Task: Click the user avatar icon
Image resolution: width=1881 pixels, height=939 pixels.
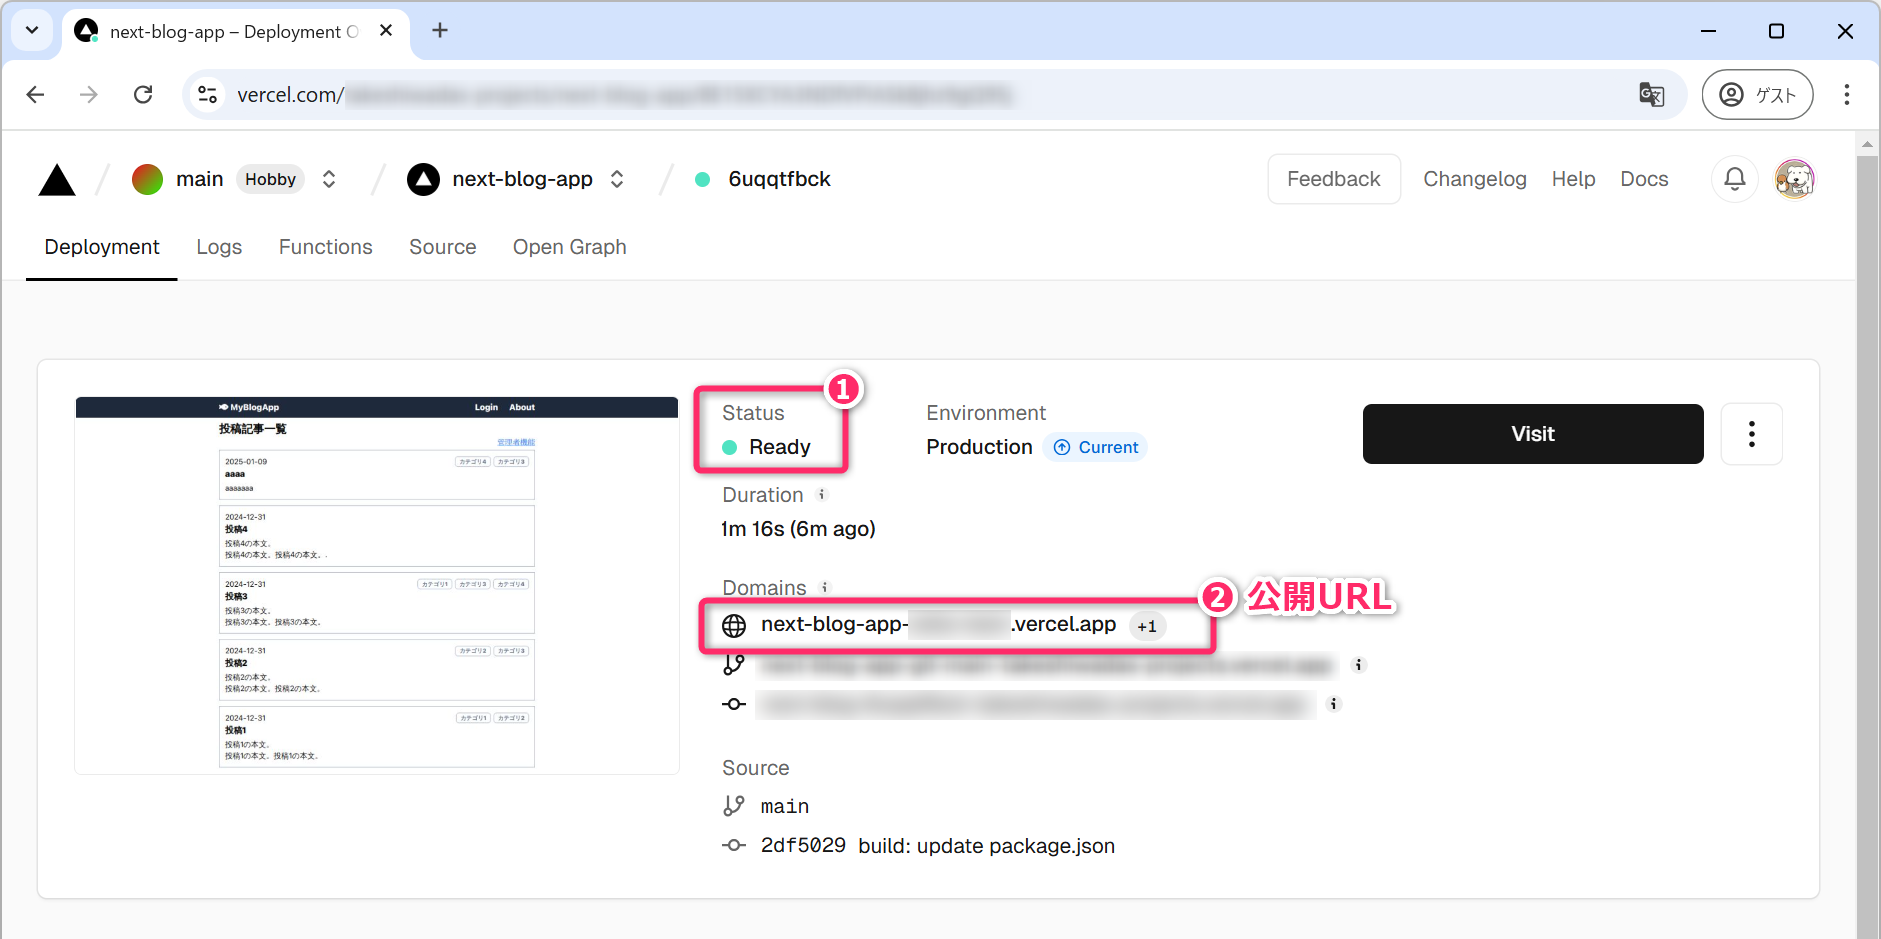Action: click(1794, 179)
